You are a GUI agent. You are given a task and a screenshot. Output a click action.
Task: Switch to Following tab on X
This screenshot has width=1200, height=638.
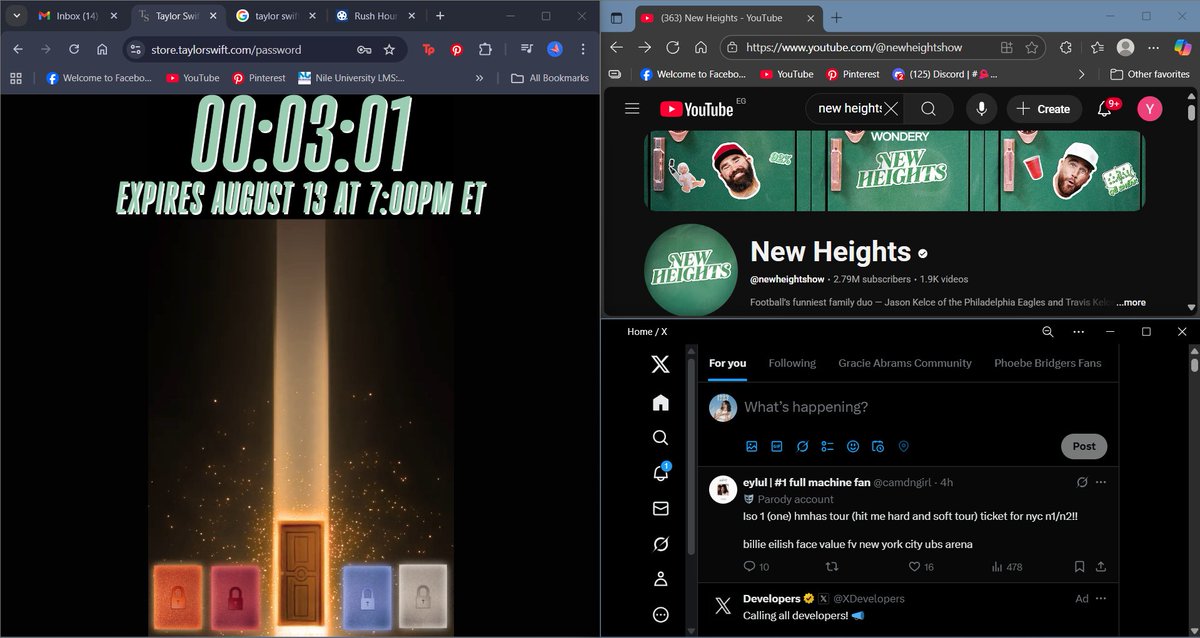click(792, 363)
